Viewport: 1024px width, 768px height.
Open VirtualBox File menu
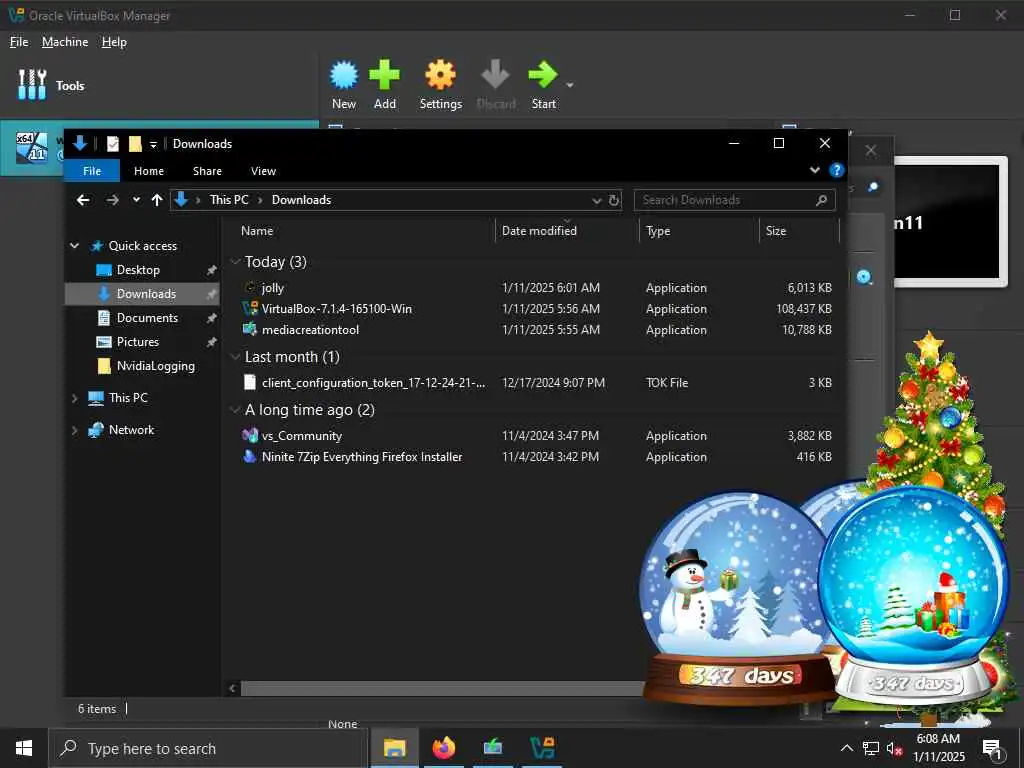point(19,42)
